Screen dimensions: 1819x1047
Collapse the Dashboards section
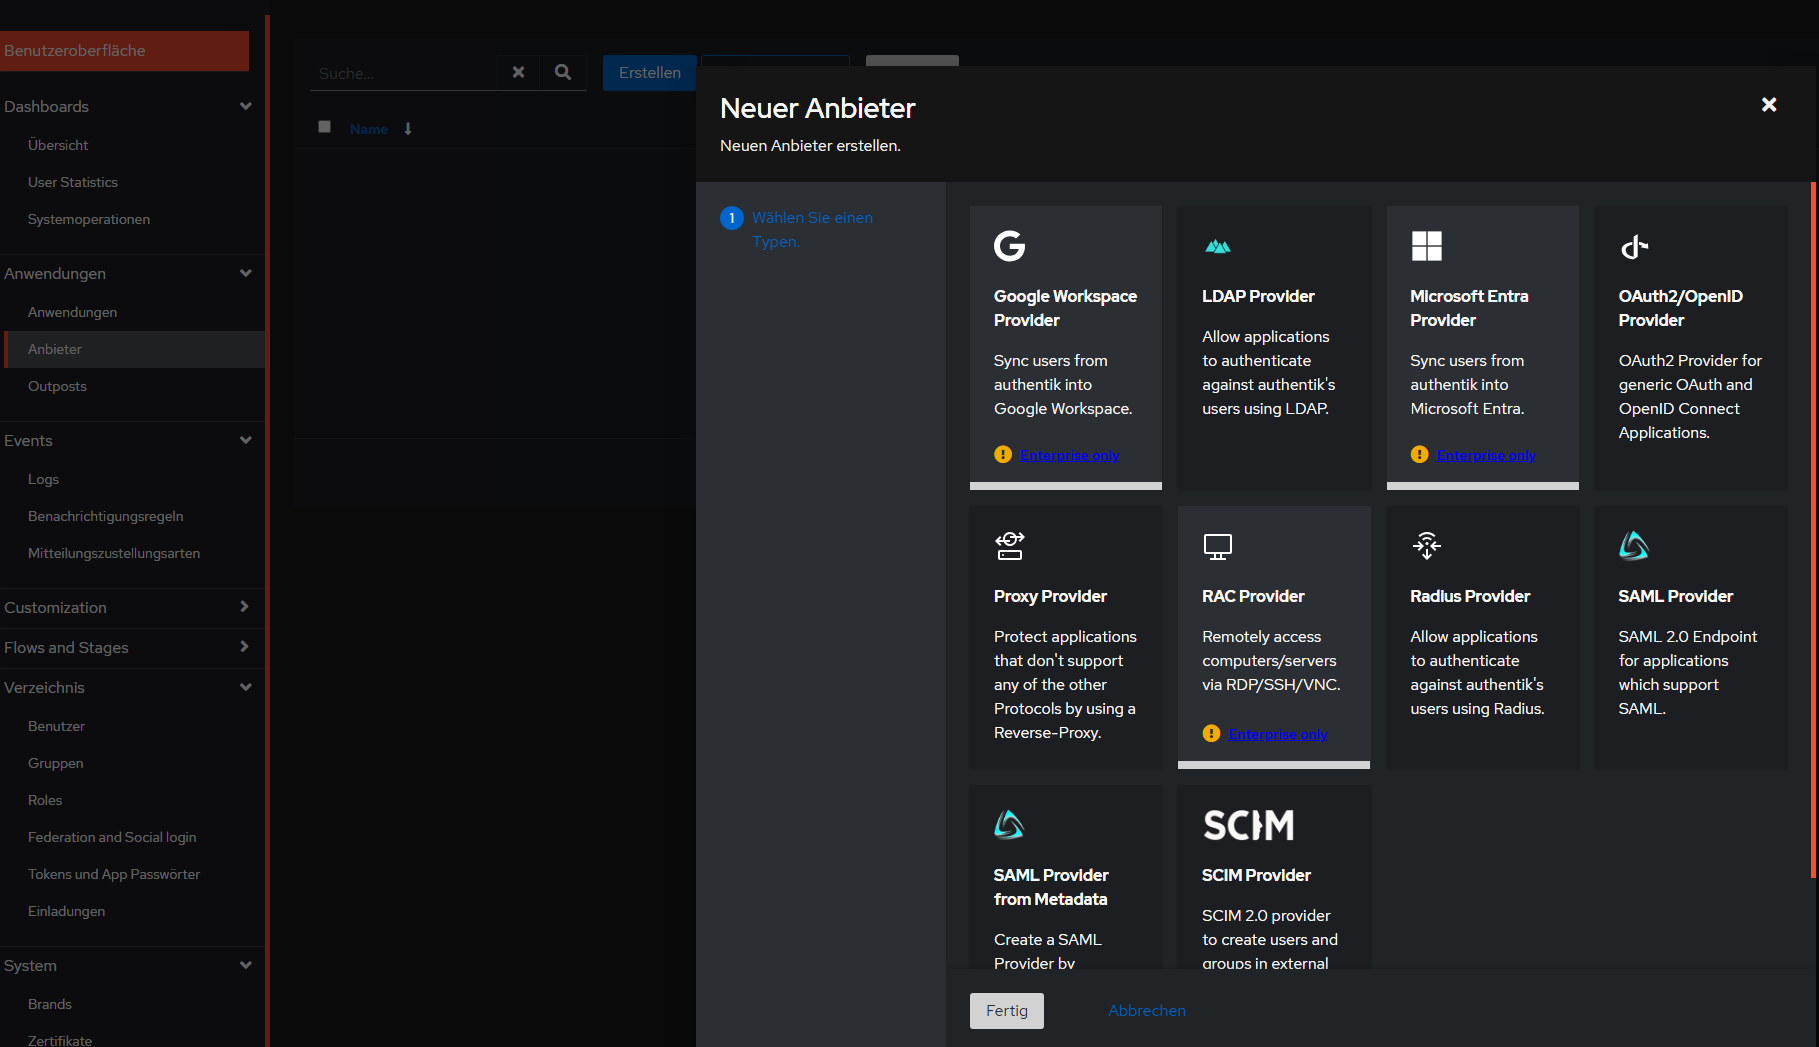pyautogui.click(x=246, y=106)
